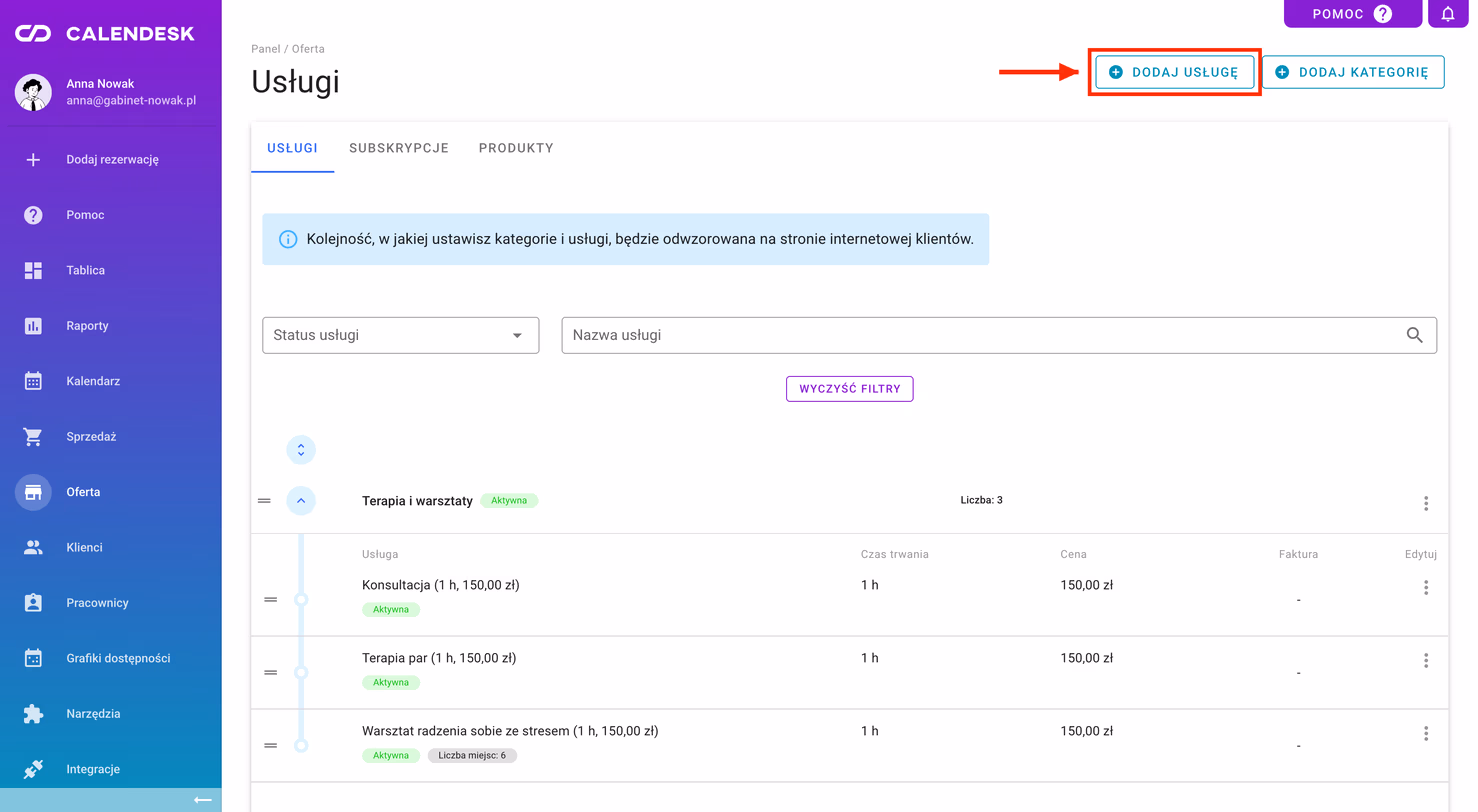Open Integracje plug icon
Image resolution: width=1478 pixels, height=812 pixels.
coord(33,769)
